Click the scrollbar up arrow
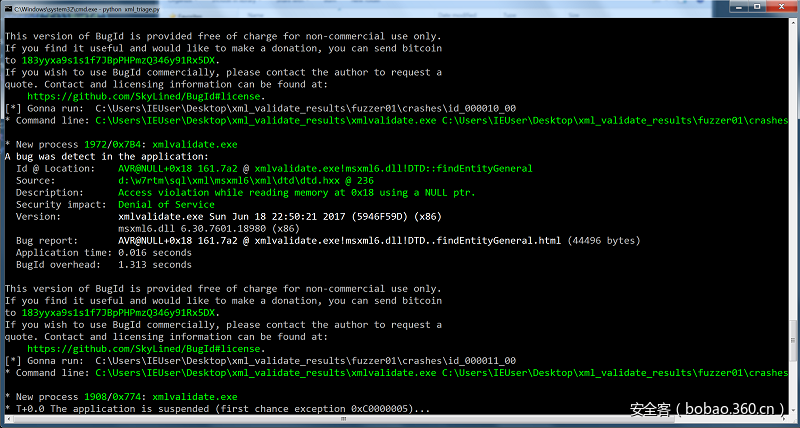 (792, 22)
